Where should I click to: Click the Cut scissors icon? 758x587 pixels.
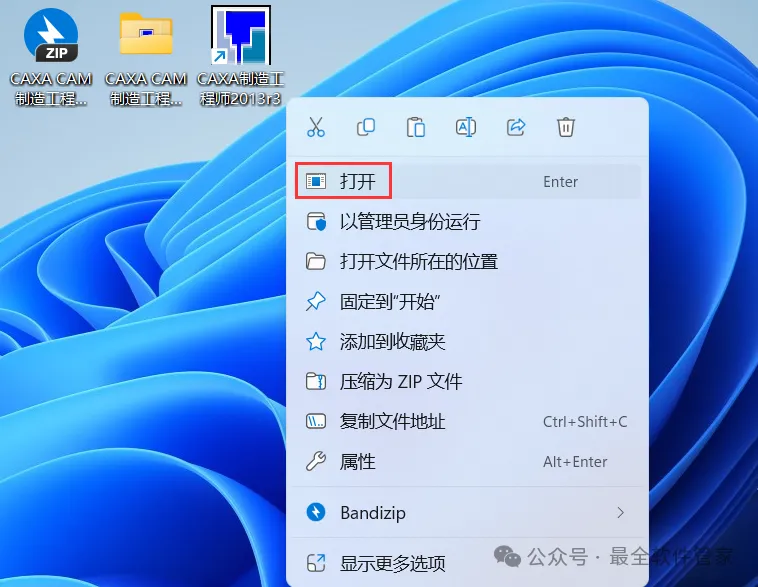(x=316, y=127)
